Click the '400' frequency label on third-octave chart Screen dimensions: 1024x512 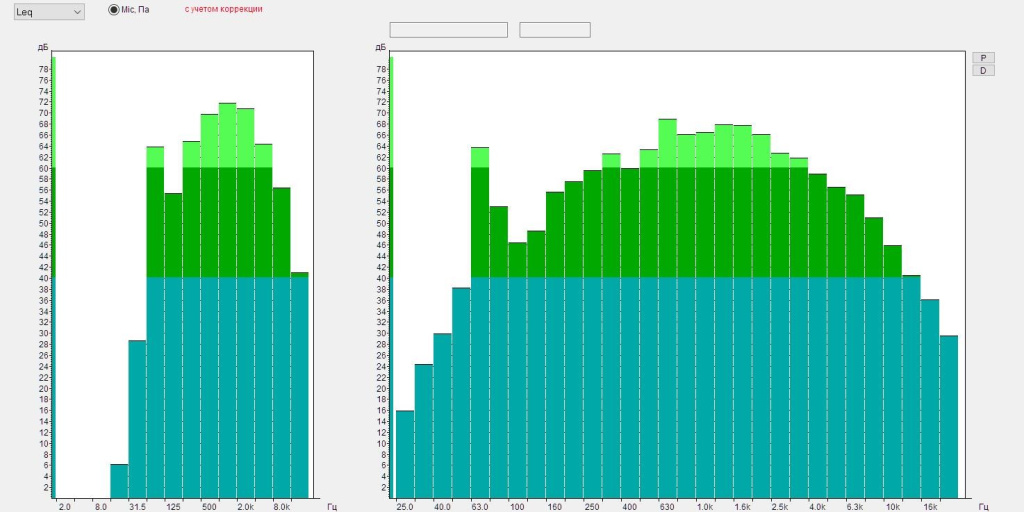pyautogui.click(x=630, y=507)
